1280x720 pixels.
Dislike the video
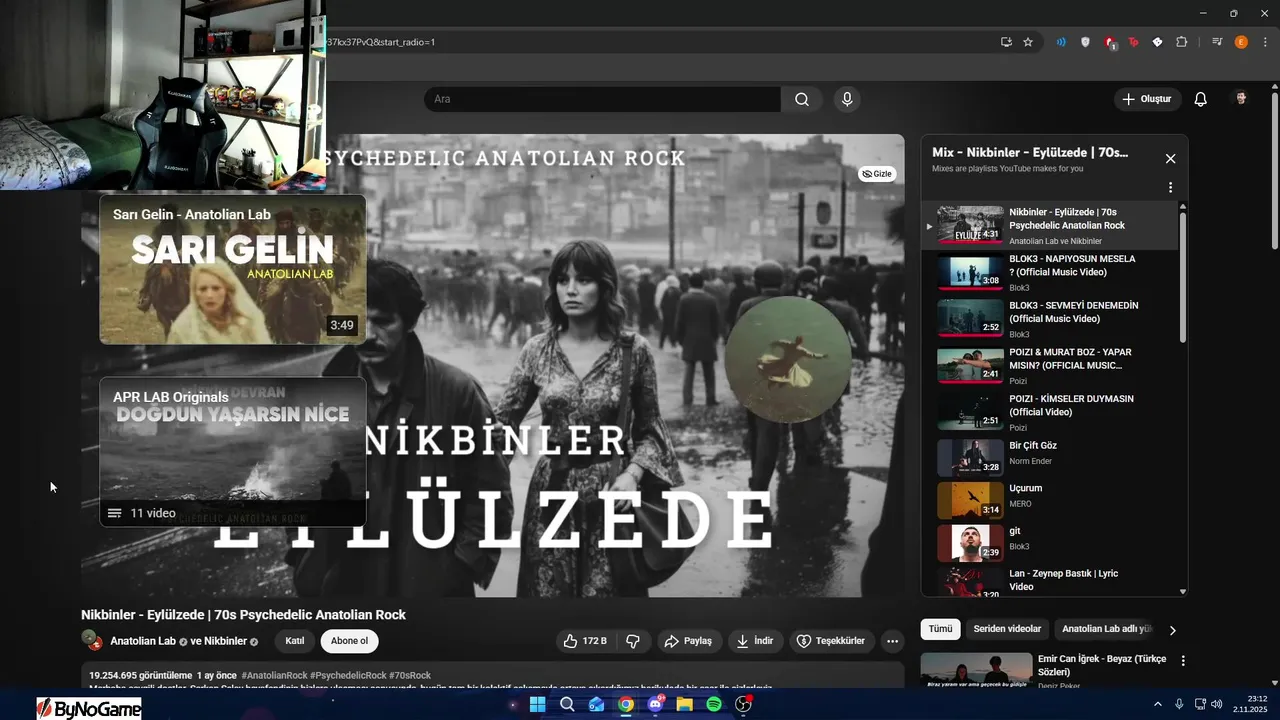(x=633, y=641)
